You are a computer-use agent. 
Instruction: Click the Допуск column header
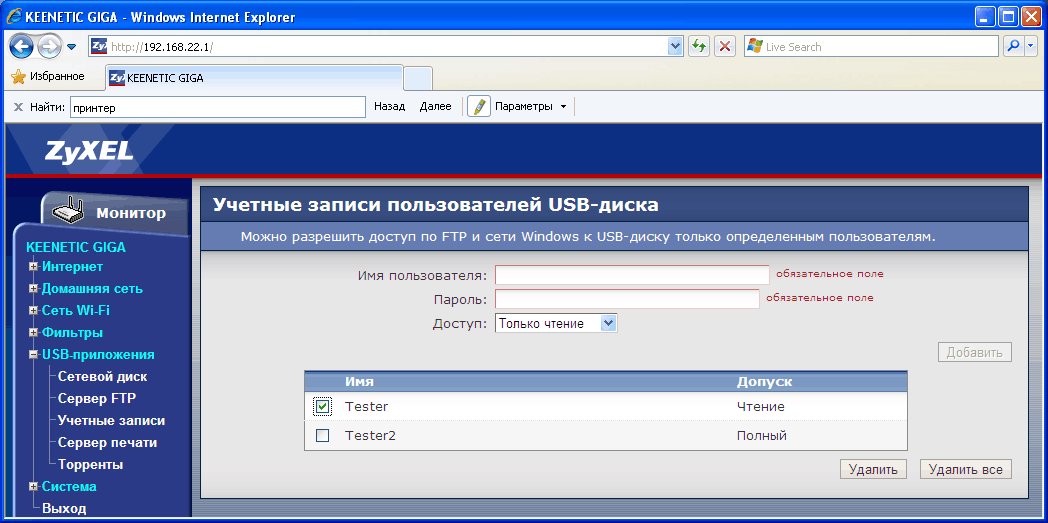[764, 381]
